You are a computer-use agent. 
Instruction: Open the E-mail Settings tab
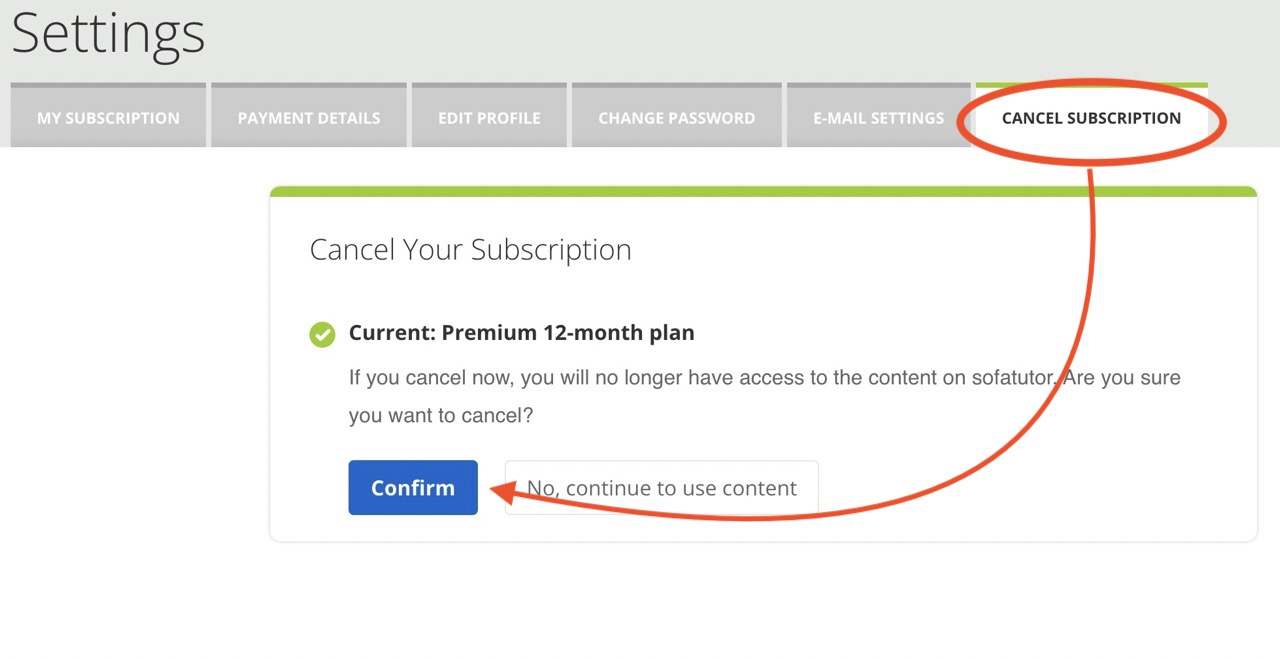878,118
